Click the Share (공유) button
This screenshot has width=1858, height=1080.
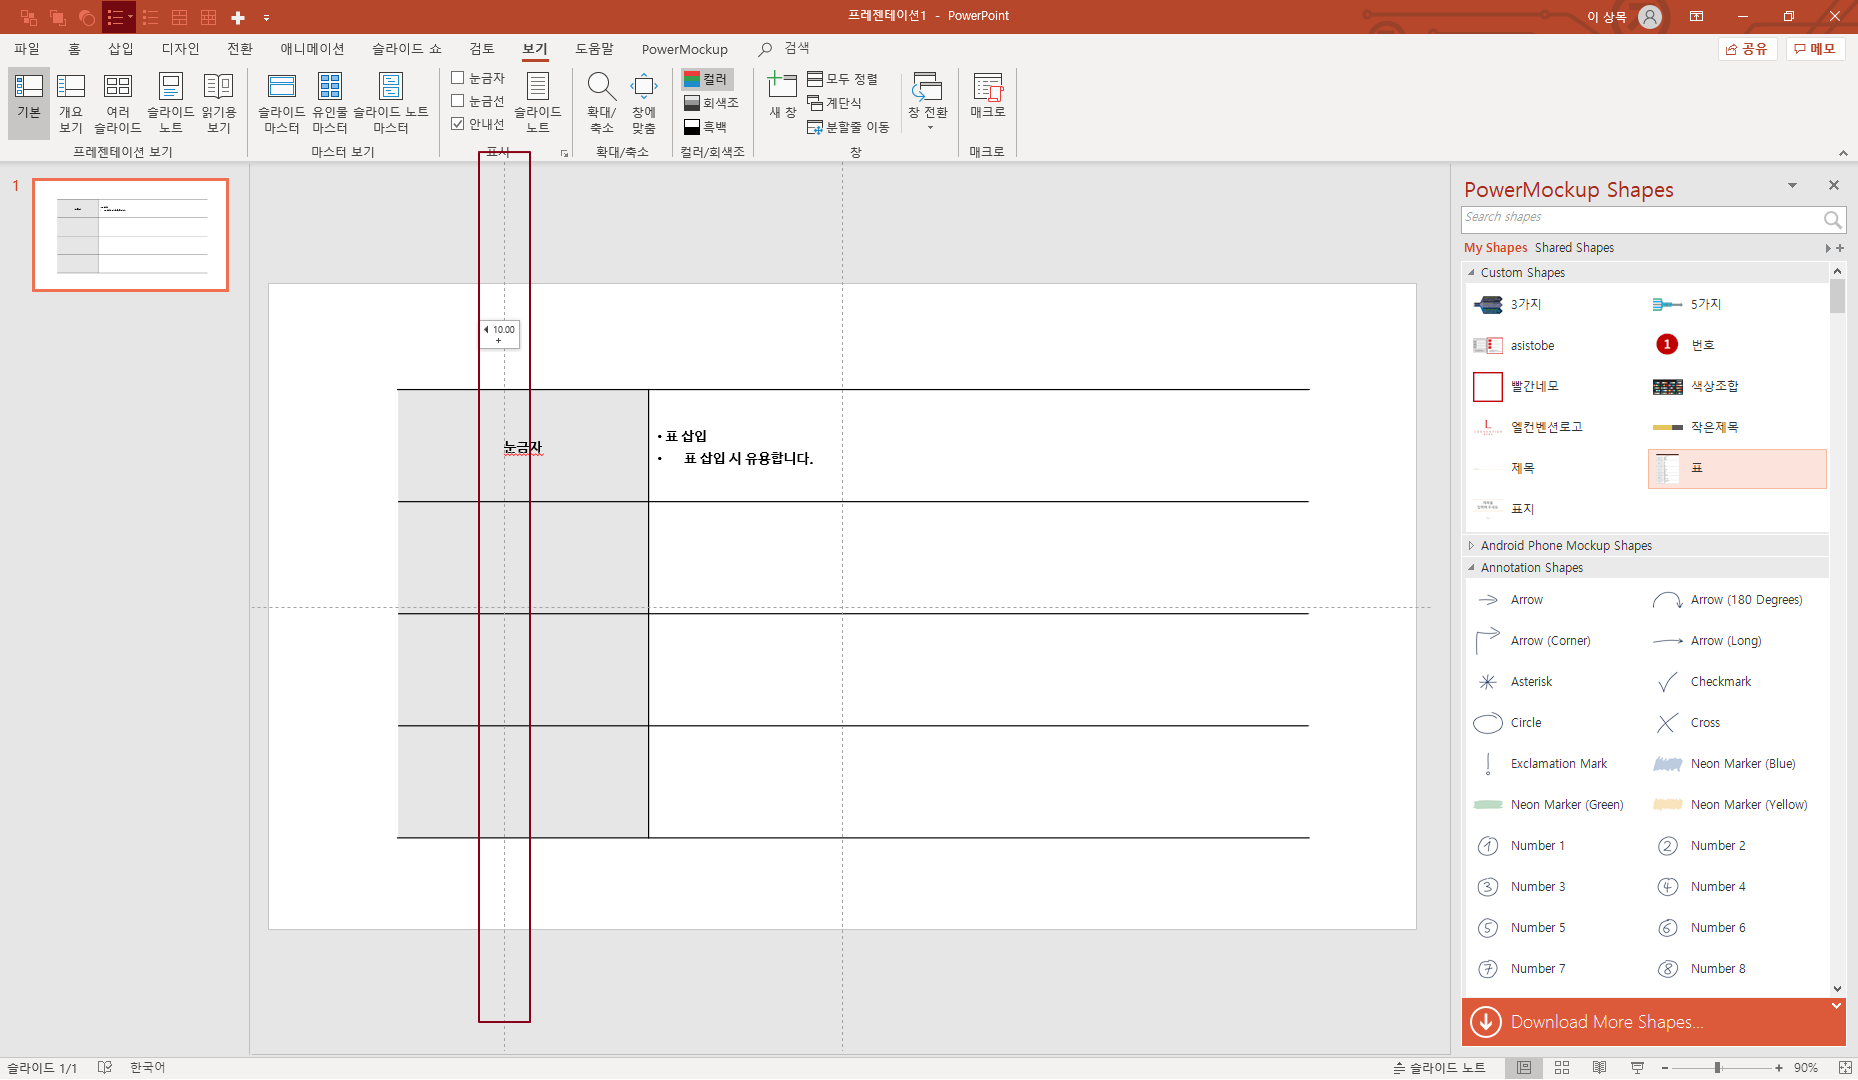1748,48
